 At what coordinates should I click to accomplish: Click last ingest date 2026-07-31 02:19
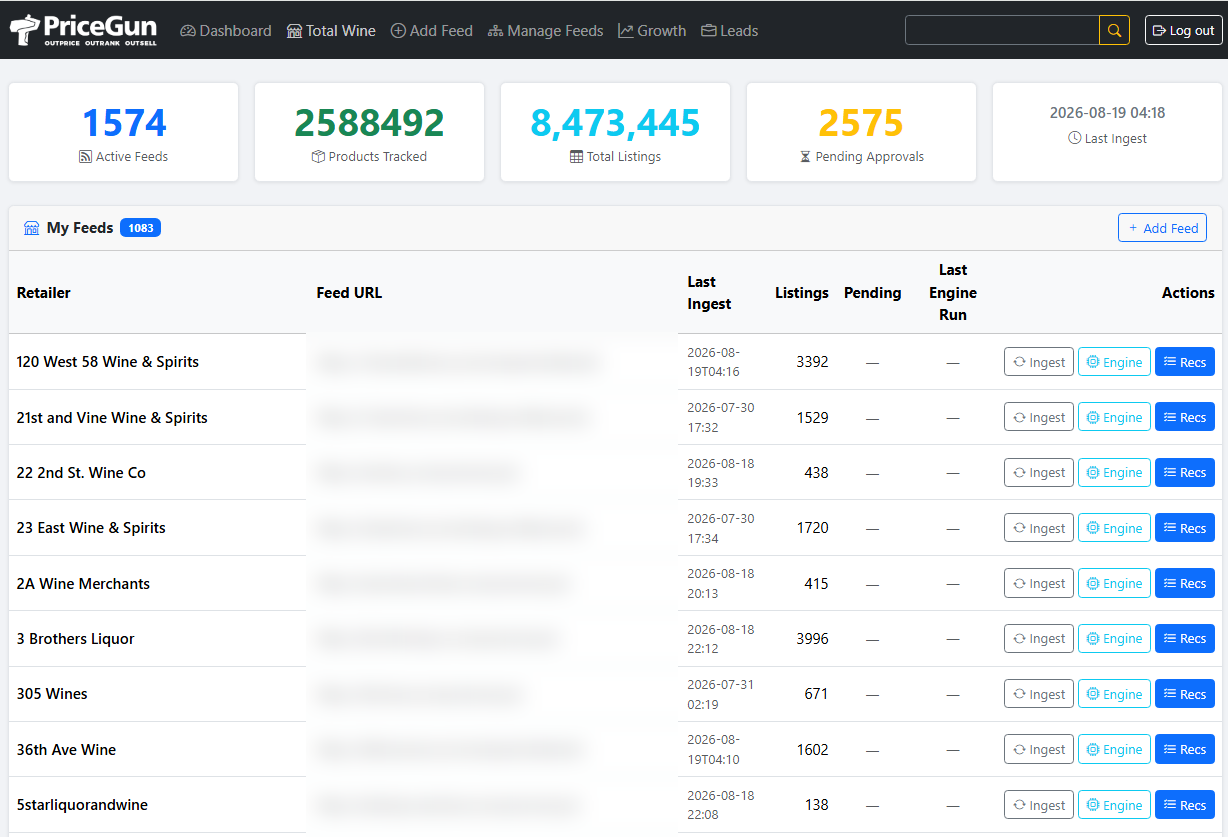click(x=721, y=694)
